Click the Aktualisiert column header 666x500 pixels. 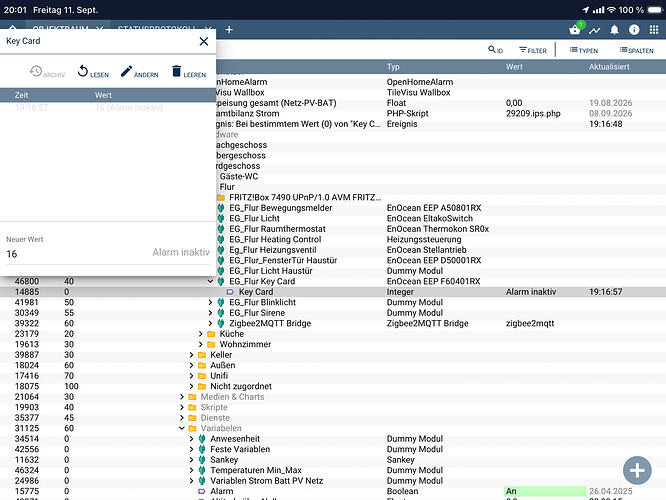[x=609, y=67]
